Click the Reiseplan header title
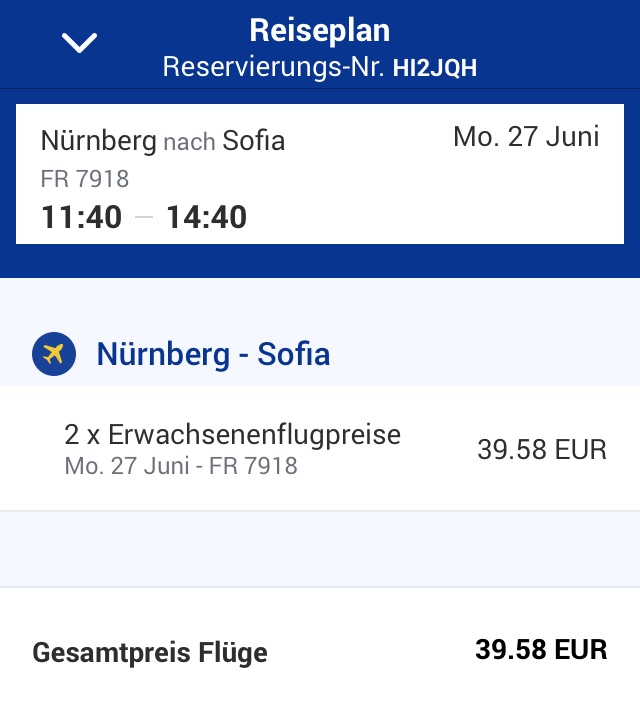640x710 pixels. click(x=319, y=29)
